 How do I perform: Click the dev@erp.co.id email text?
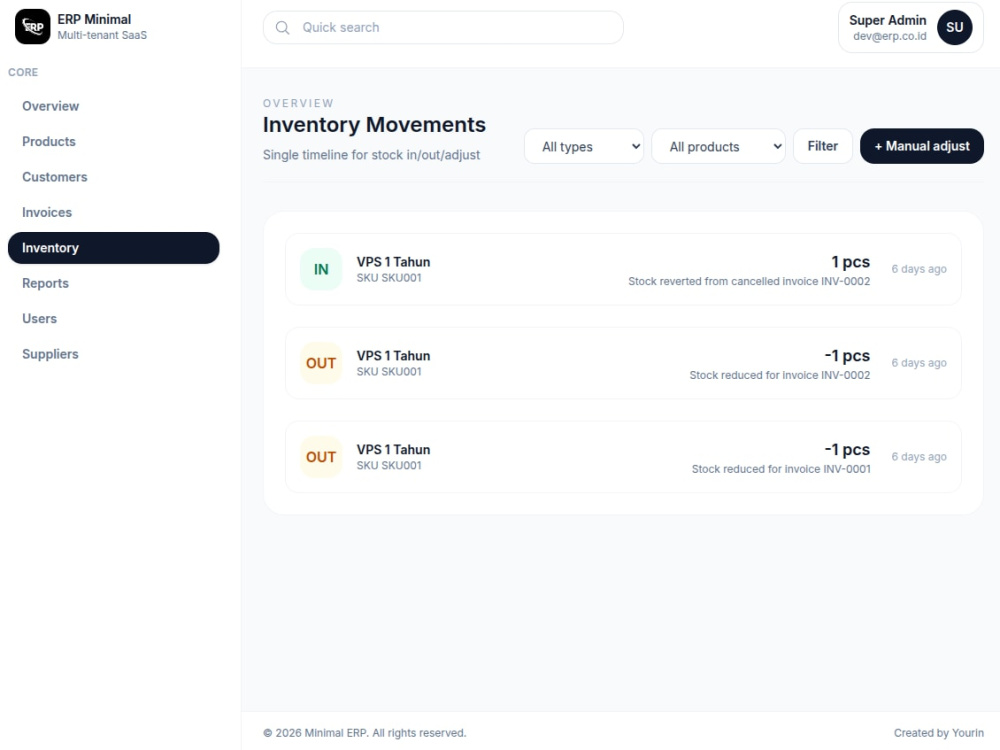tap(890, 36)
